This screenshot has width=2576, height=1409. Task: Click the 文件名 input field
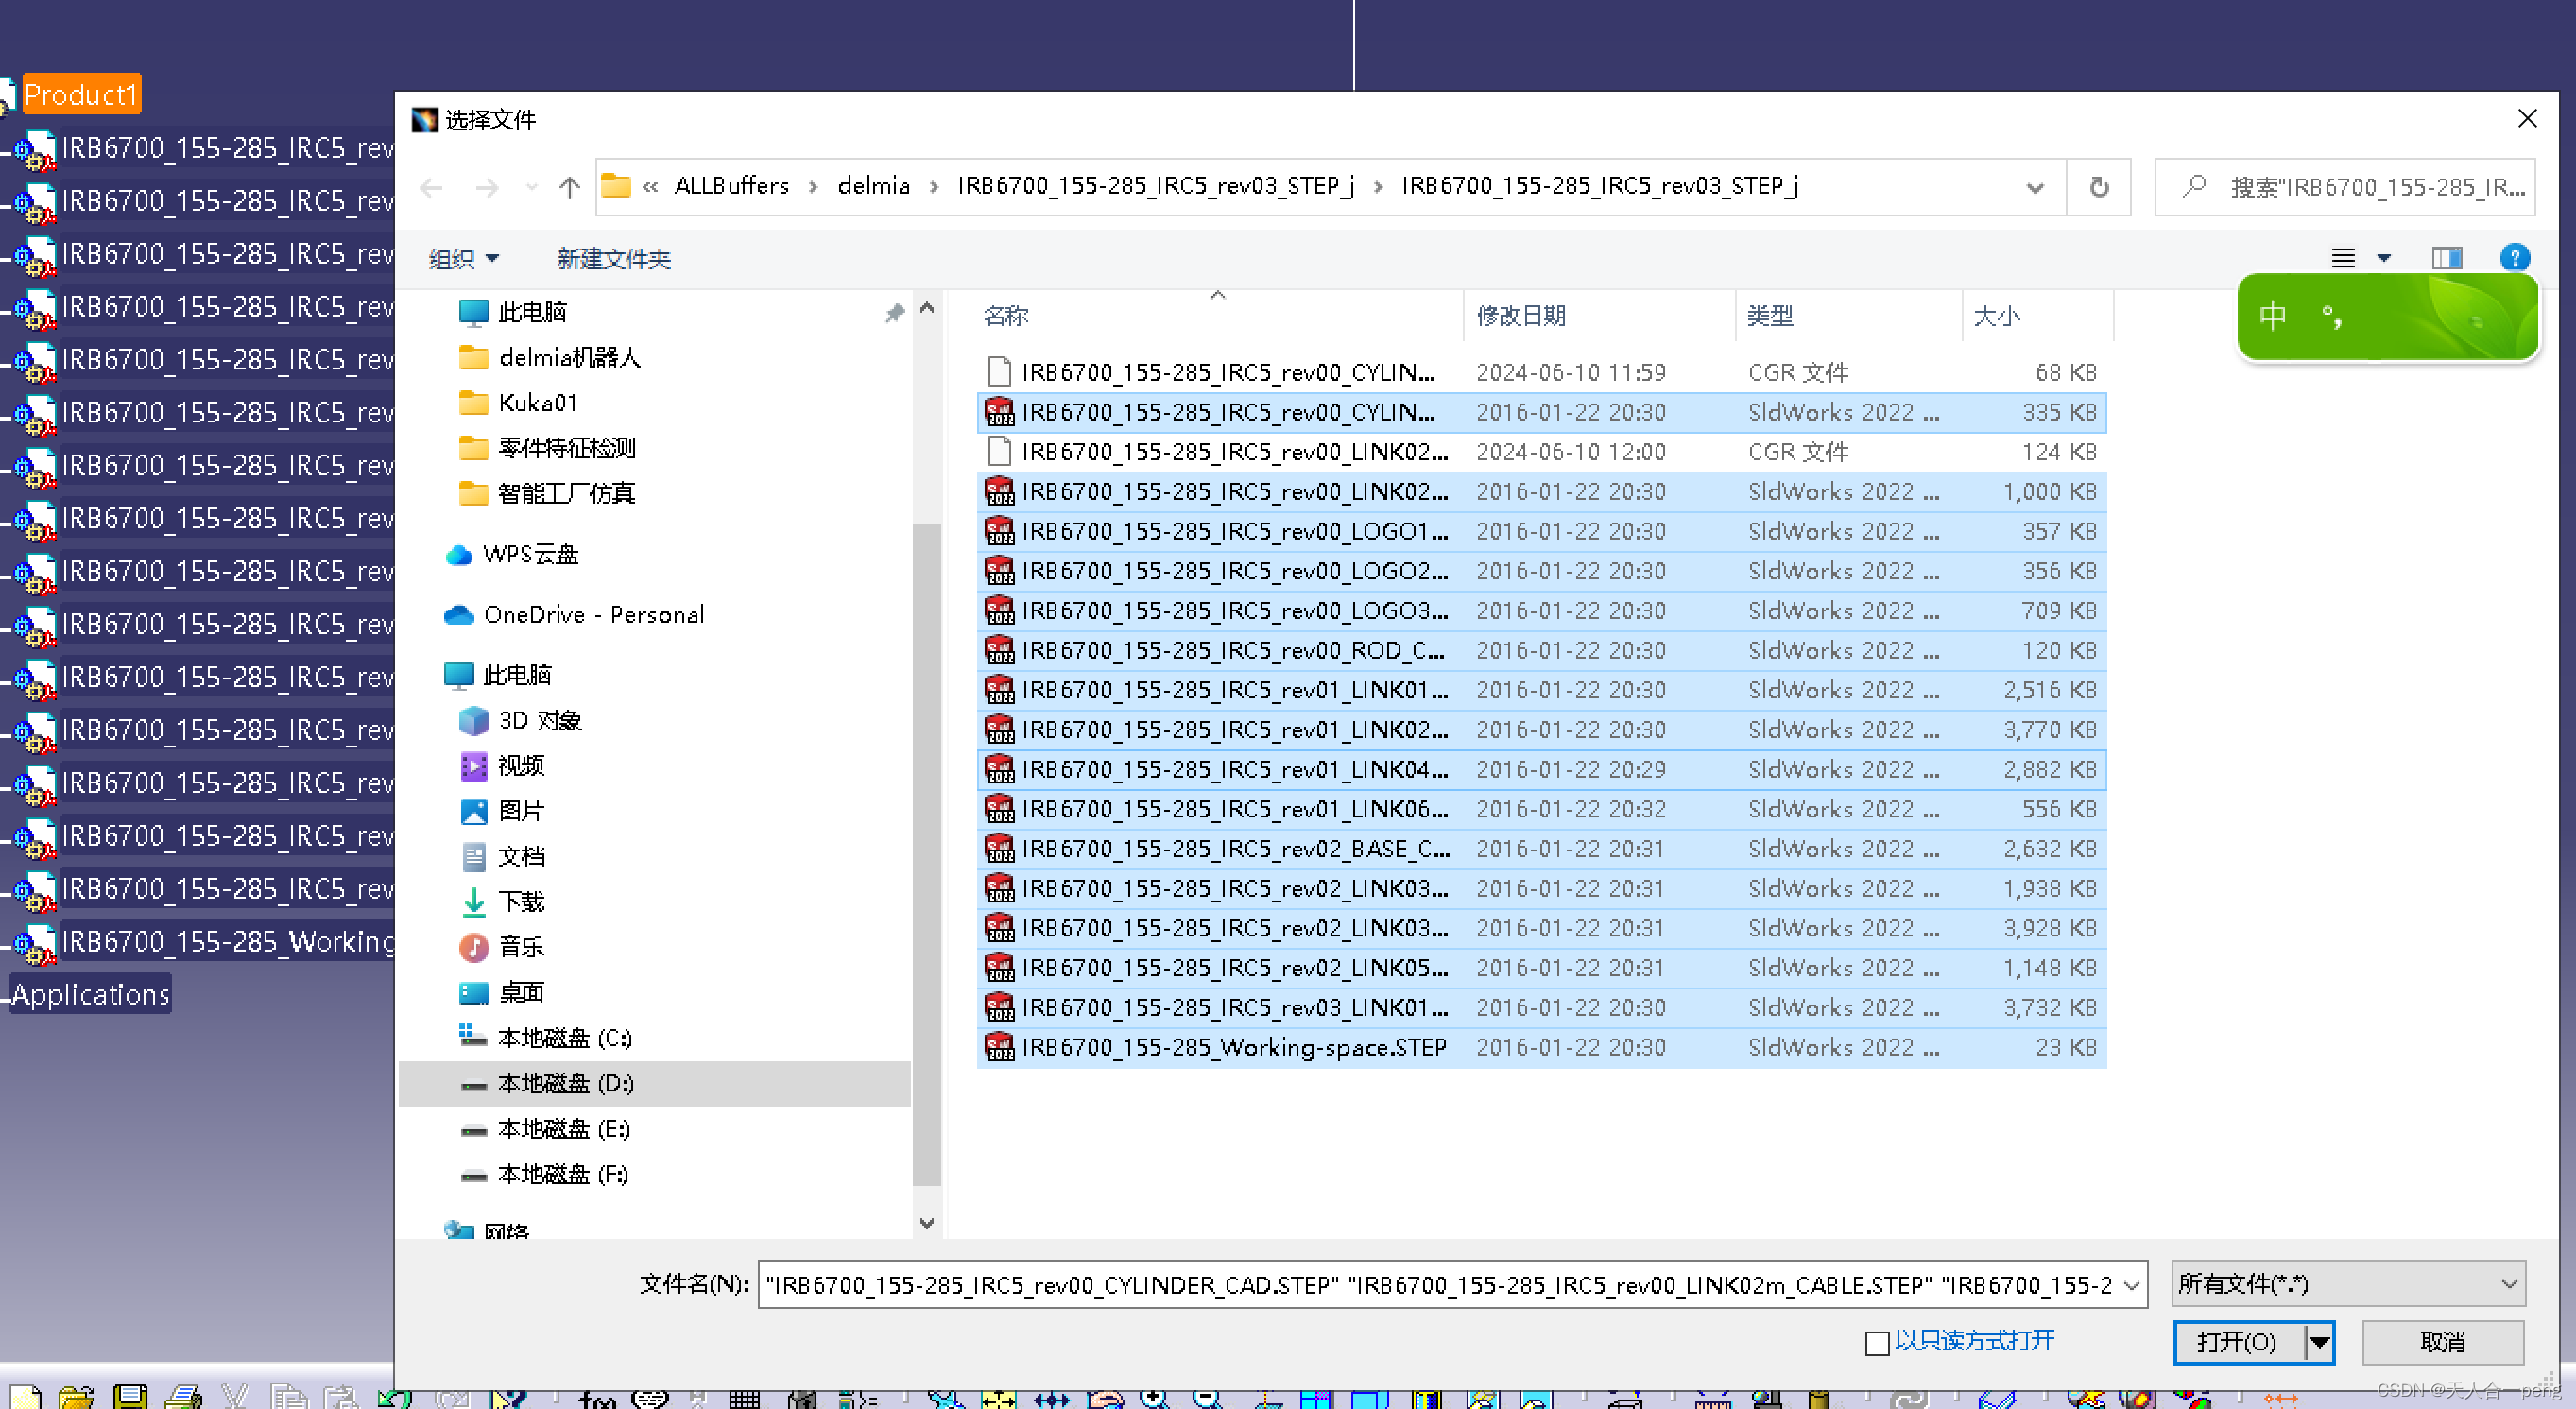coord(1440,1284)
